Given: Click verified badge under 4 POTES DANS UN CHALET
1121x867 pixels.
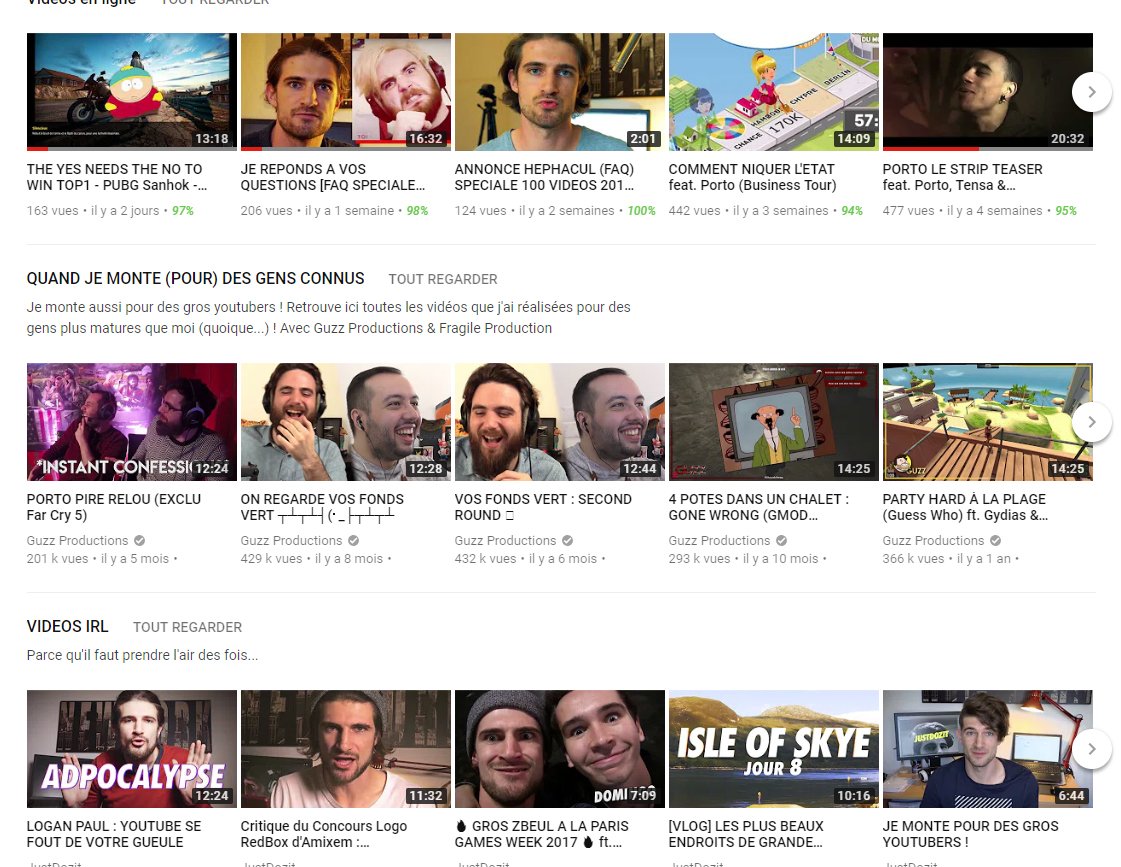Looking at the screenshot, I should pos(781,541).
